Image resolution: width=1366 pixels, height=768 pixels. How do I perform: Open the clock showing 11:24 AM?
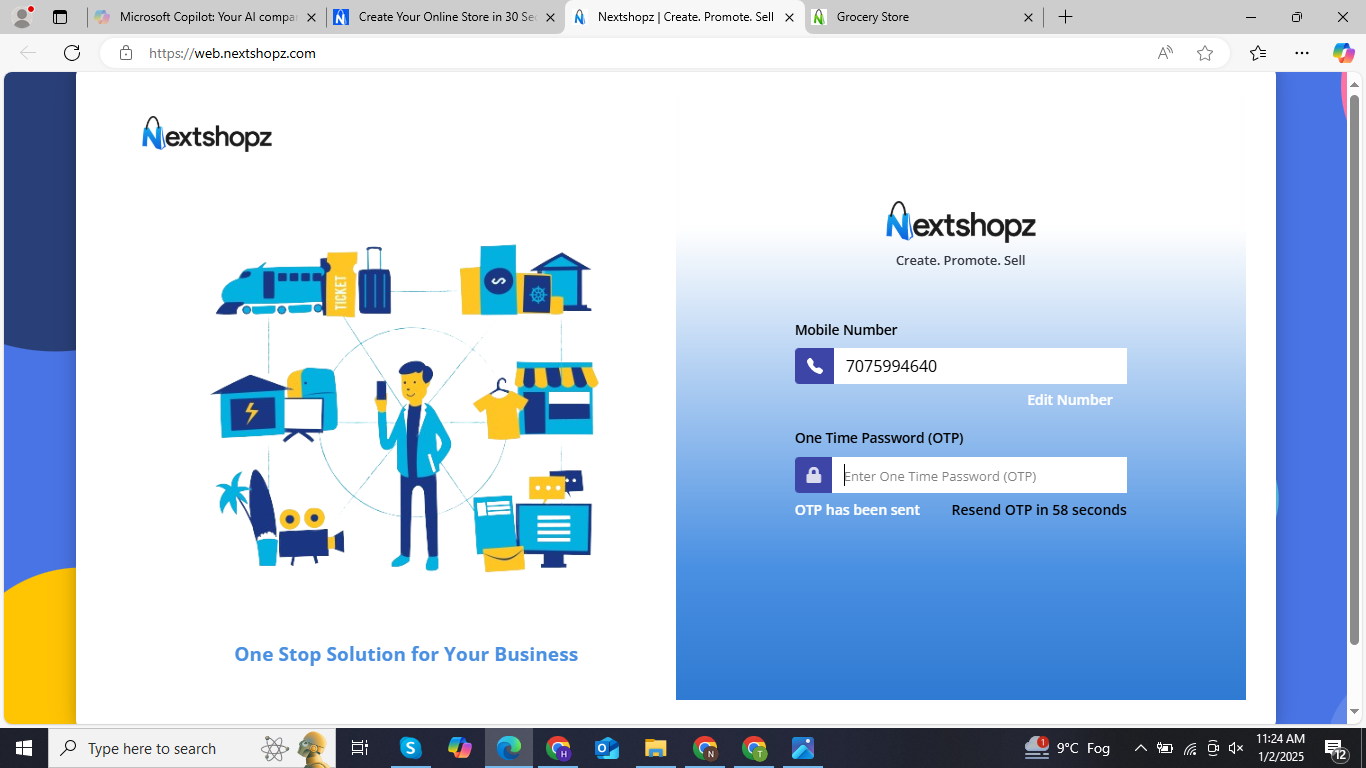pos(1280,748)
